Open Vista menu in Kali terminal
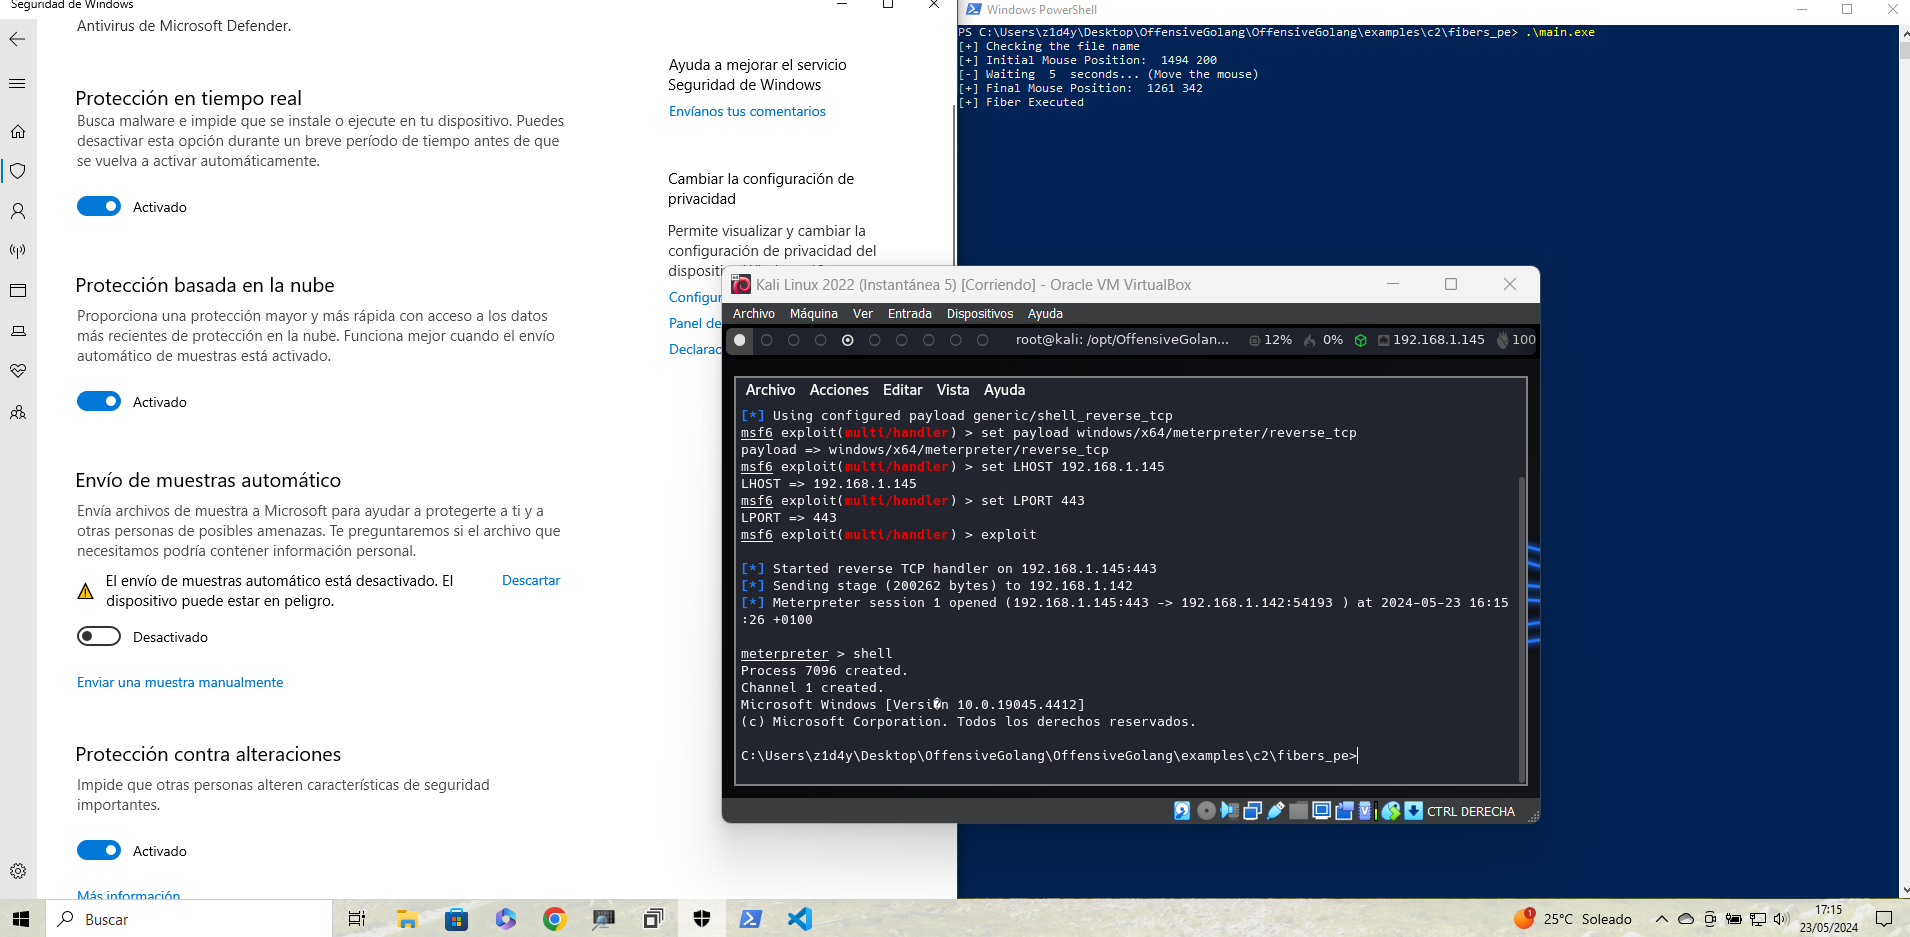This screenshot has width=1910, height=937. pos(953,390)
